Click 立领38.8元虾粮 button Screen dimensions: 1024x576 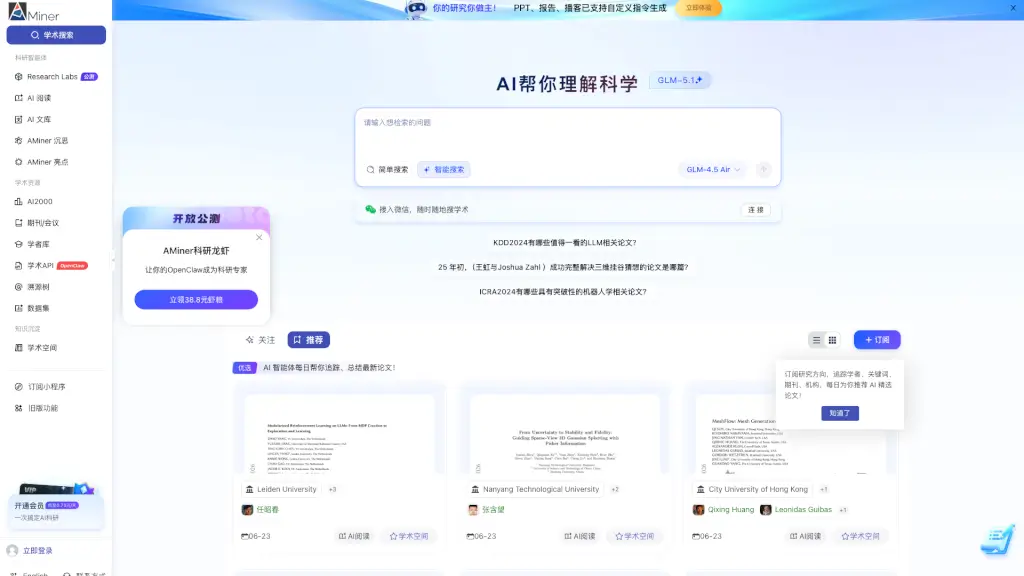pos(196,300)
